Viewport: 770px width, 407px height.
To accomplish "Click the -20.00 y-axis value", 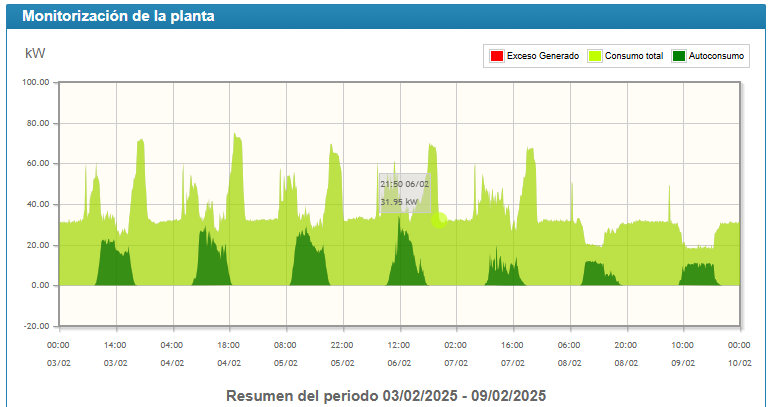I will pos(36,326).
